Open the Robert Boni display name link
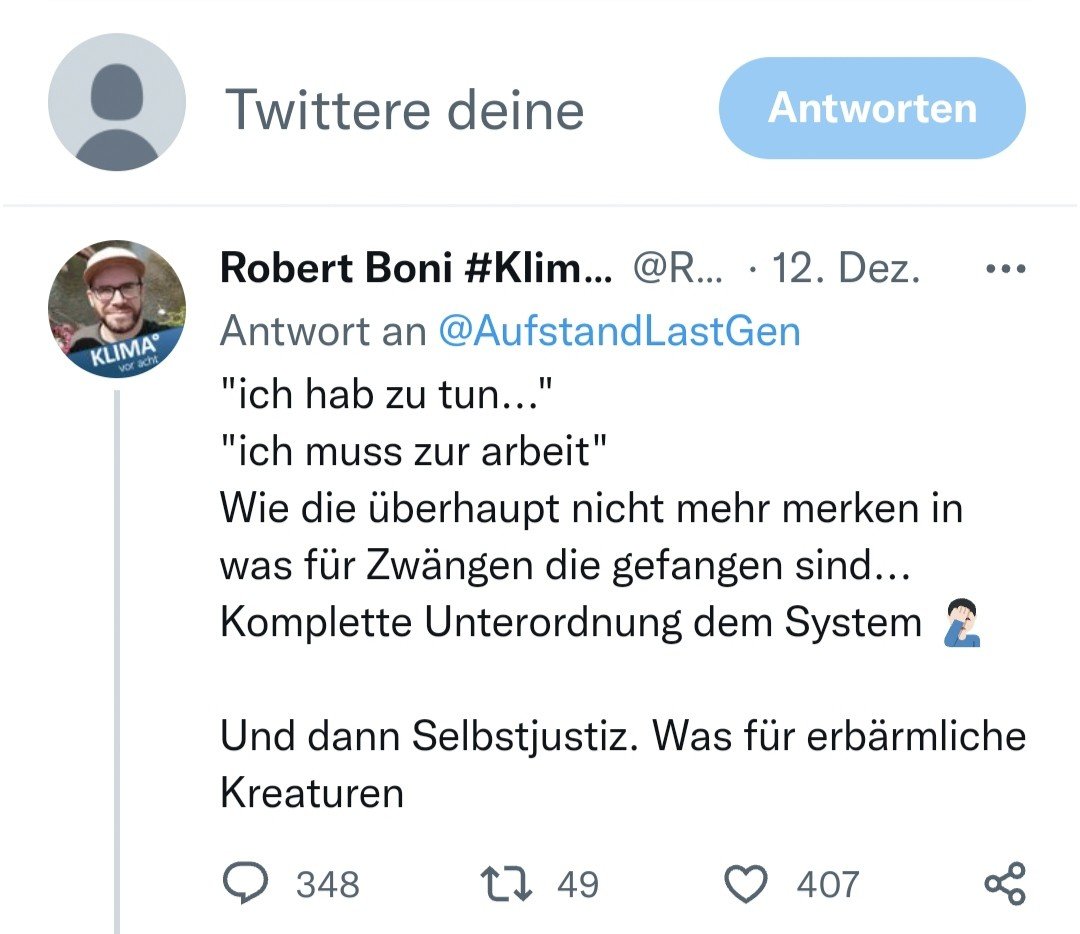This screenshot has width=1080, height=934. click(416, 269)
